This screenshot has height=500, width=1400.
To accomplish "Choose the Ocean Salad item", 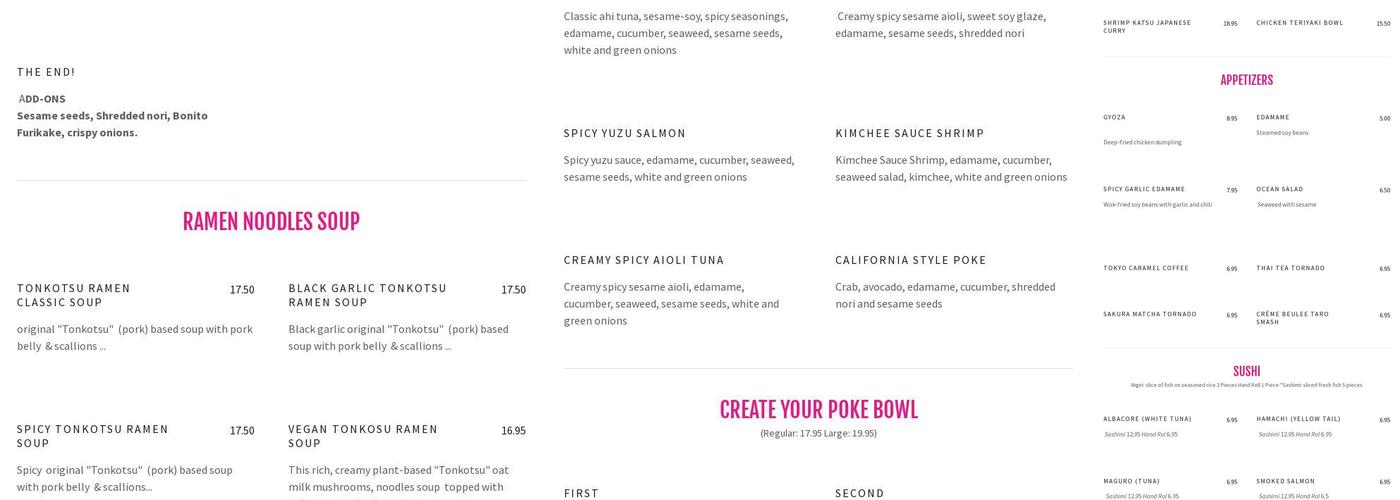I will pos(1280,189).
